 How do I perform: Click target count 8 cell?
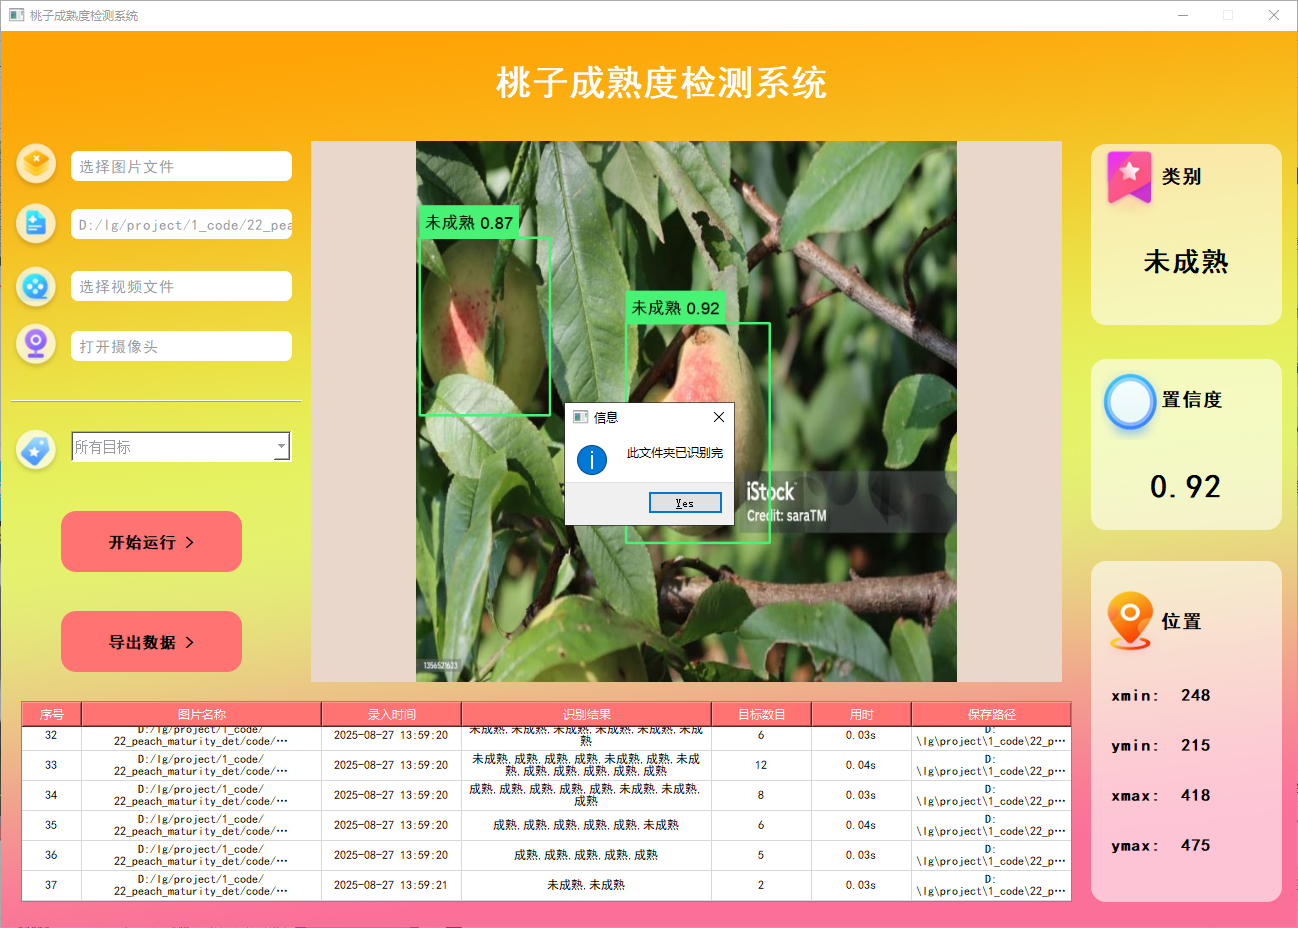(761, 795)
